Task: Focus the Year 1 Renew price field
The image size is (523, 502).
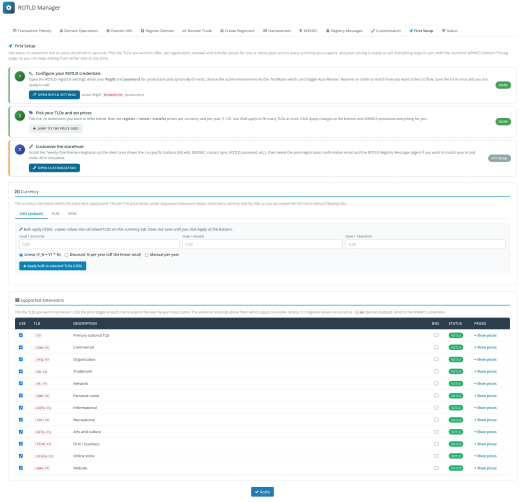Action: pos(262,244)
